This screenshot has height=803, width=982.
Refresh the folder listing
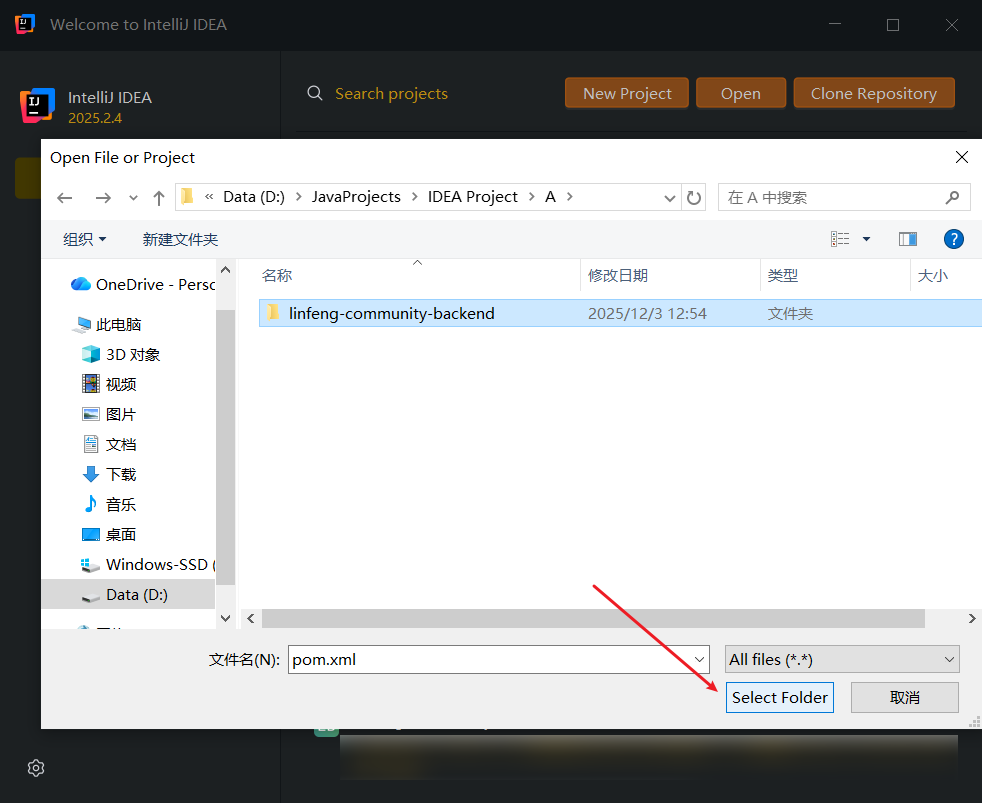[x=693, y=198]
